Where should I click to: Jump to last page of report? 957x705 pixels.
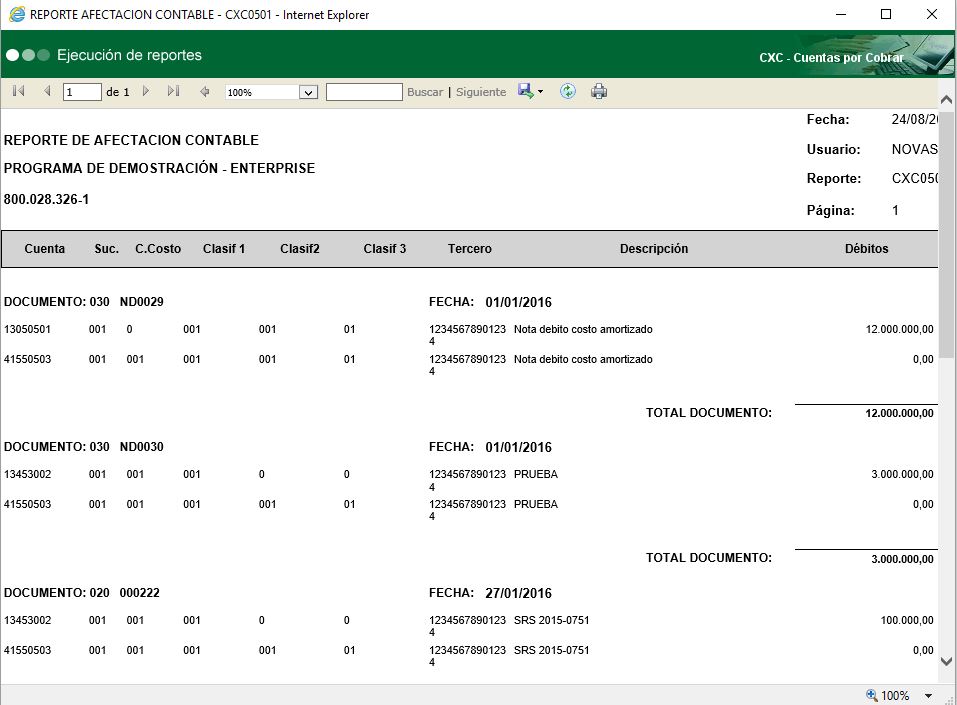point(173,92)
